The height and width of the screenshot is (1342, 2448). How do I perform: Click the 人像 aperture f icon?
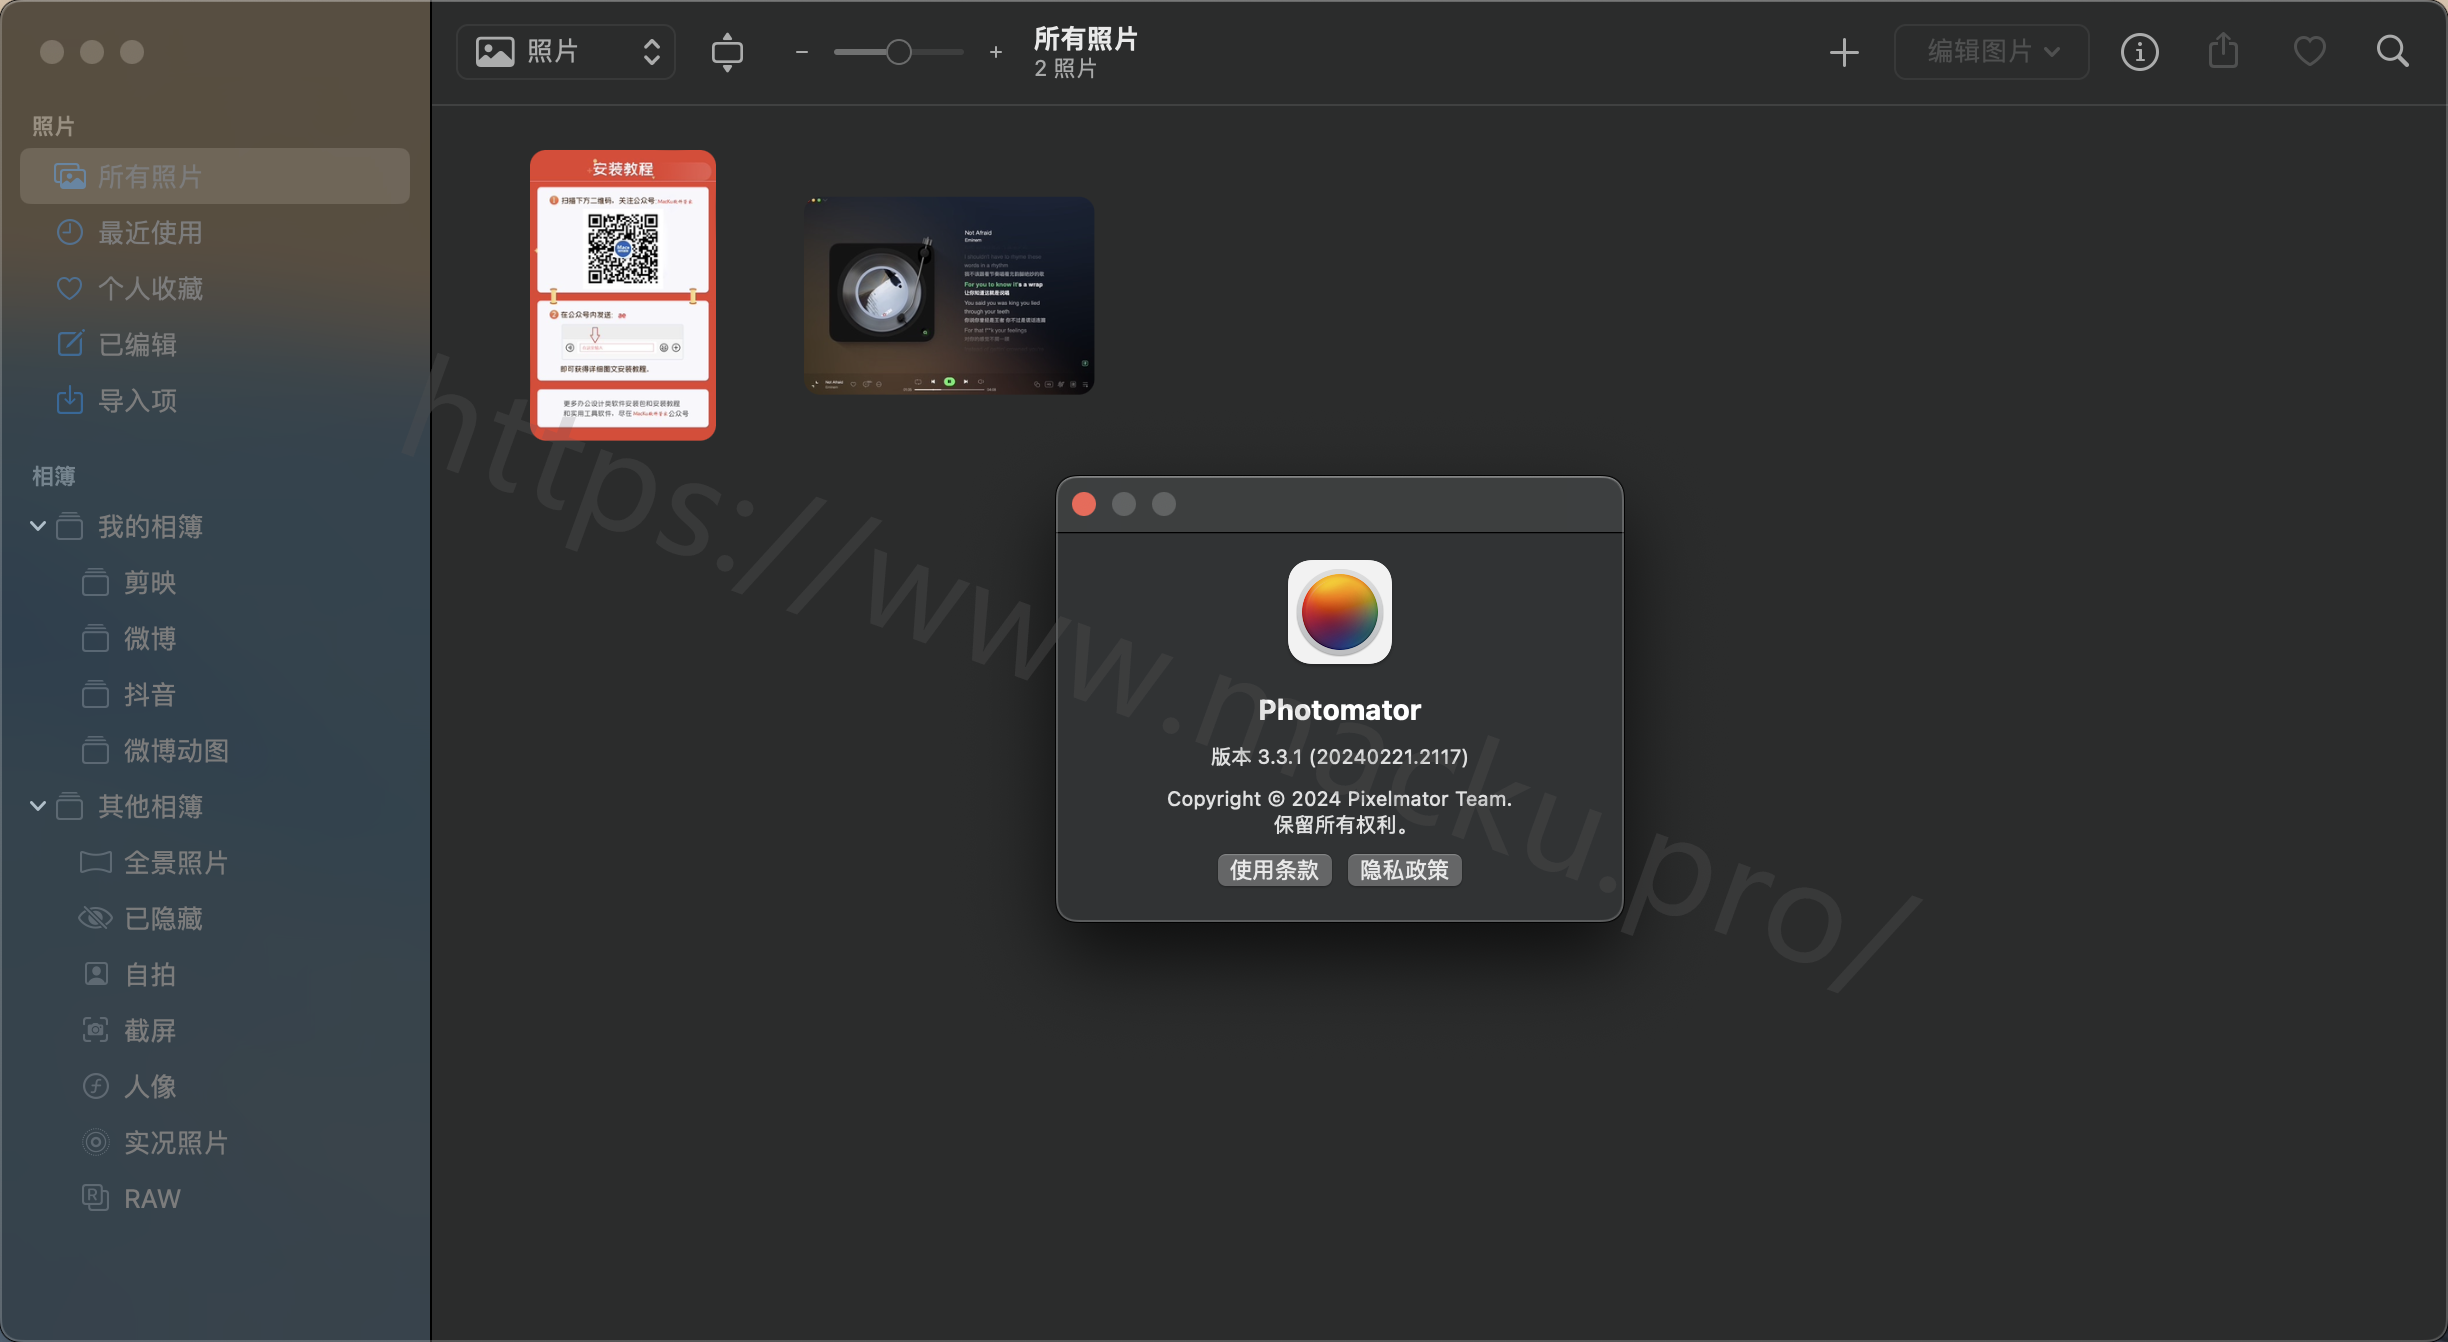click(95, 1086)
